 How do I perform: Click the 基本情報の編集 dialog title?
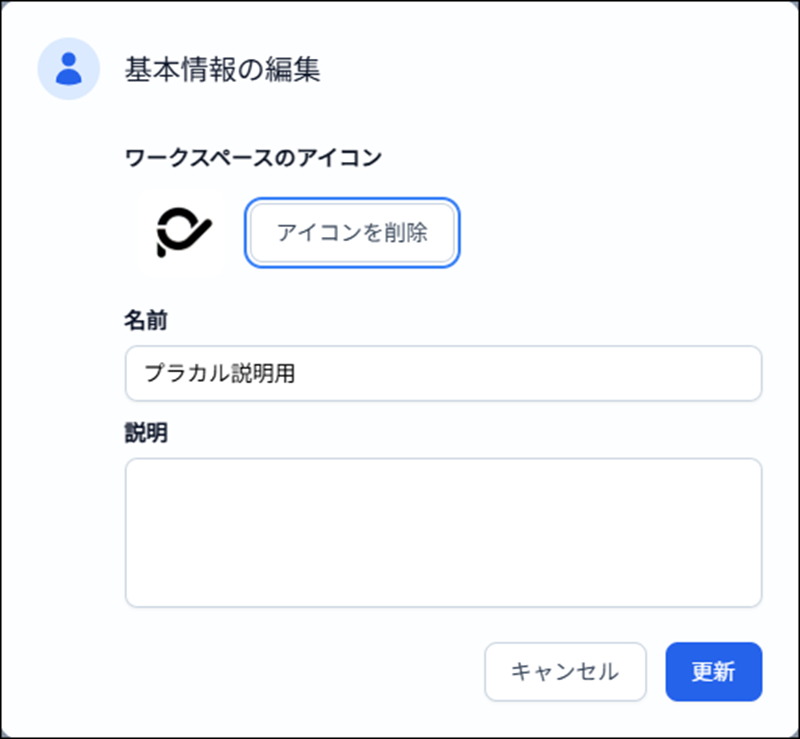click(x=222, y=70)
